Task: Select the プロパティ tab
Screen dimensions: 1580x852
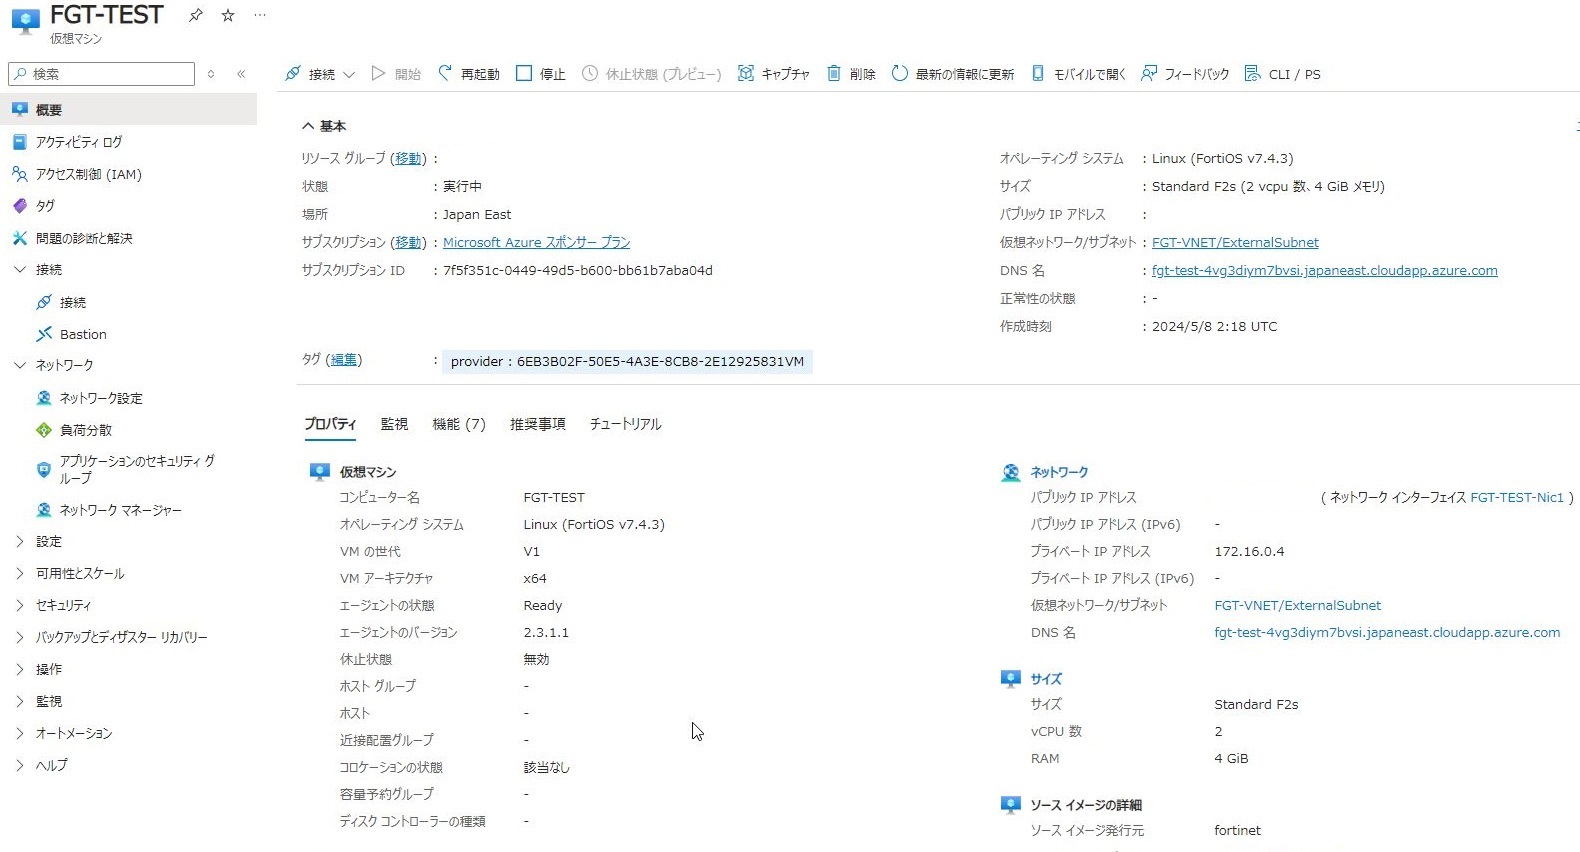Action: coord(330,425)
